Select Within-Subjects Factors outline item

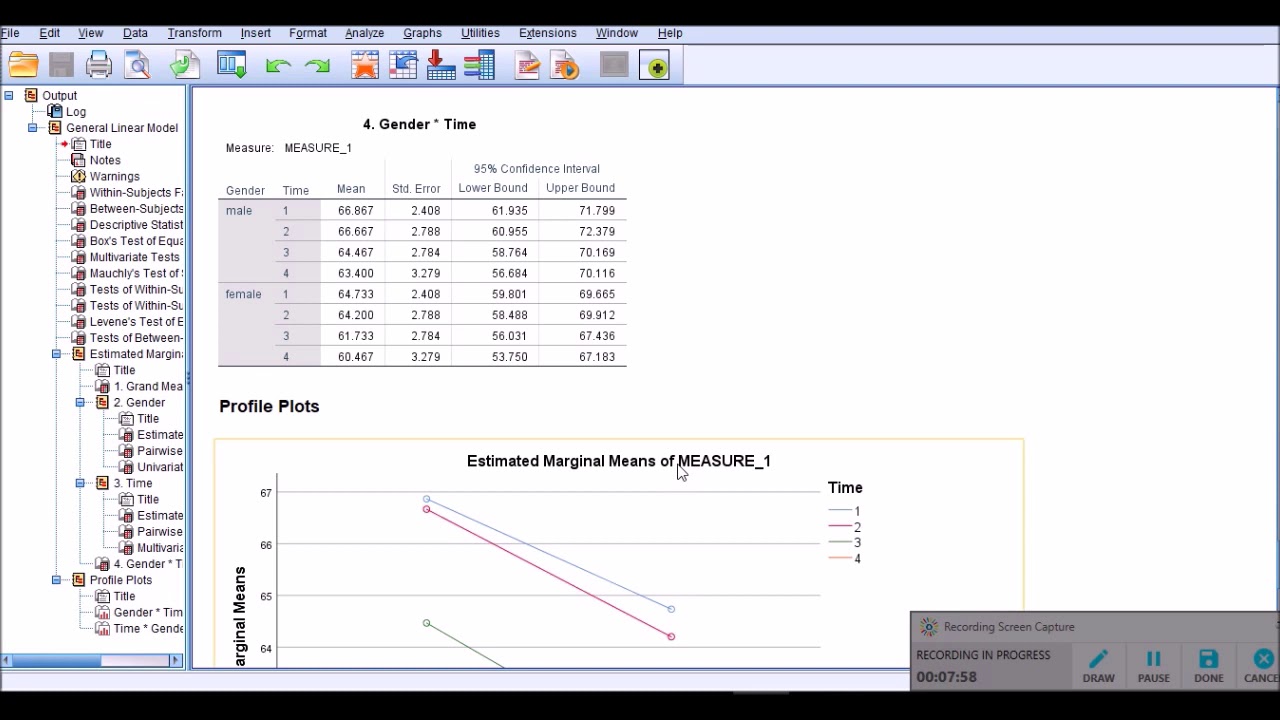pyautogui.click(x=136, y=192)
